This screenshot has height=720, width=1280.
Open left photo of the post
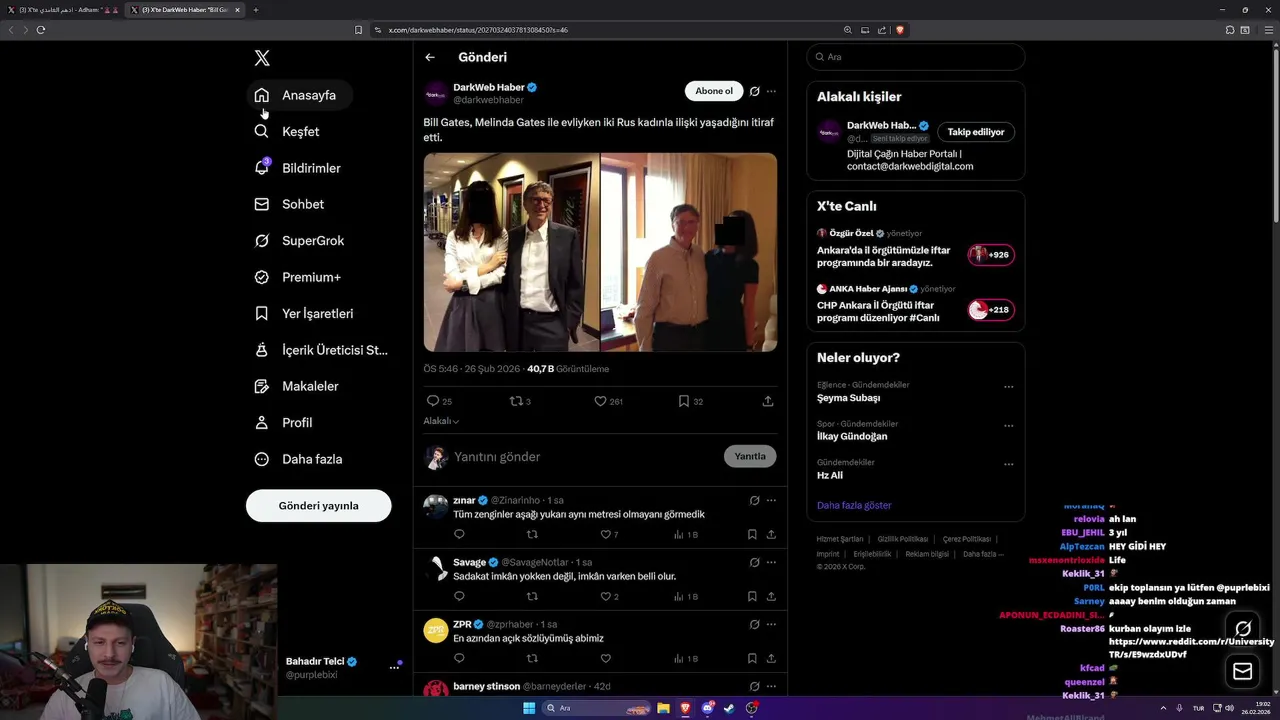point(511,252)
